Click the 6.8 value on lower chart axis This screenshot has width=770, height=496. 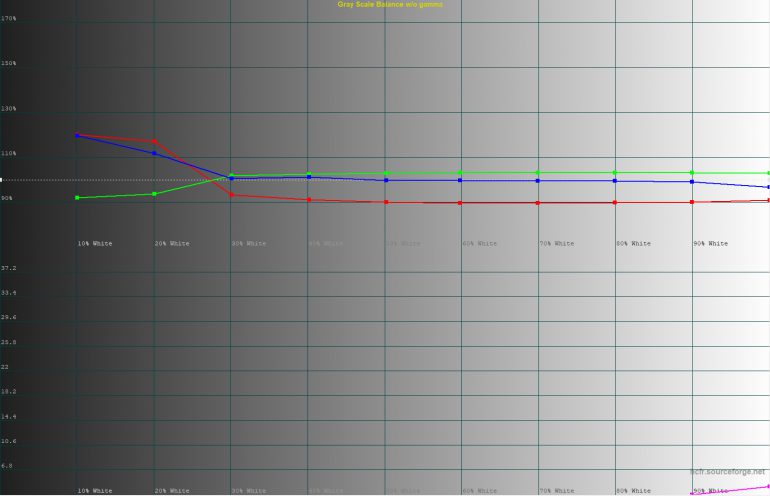[7, 466]
